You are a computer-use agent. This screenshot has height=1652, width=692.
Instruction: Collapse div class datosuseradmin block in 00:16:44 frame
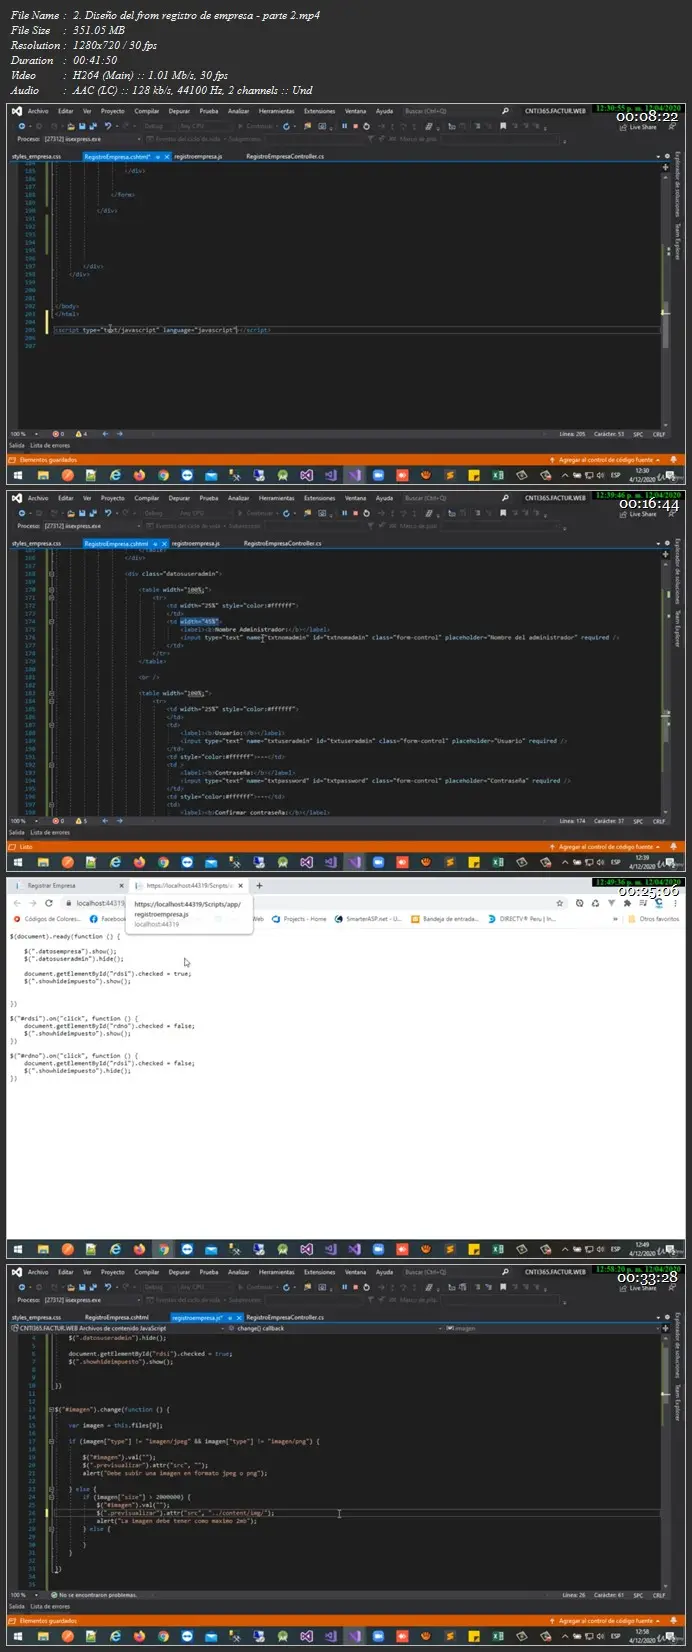tap(50, 573)
